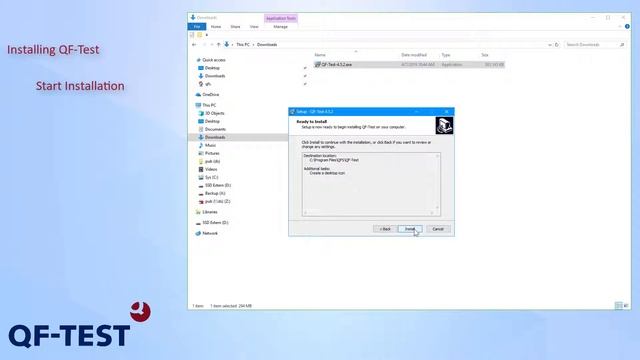
Task: Click the up-one-level arrow in Explorer
Action: (219, 44)
